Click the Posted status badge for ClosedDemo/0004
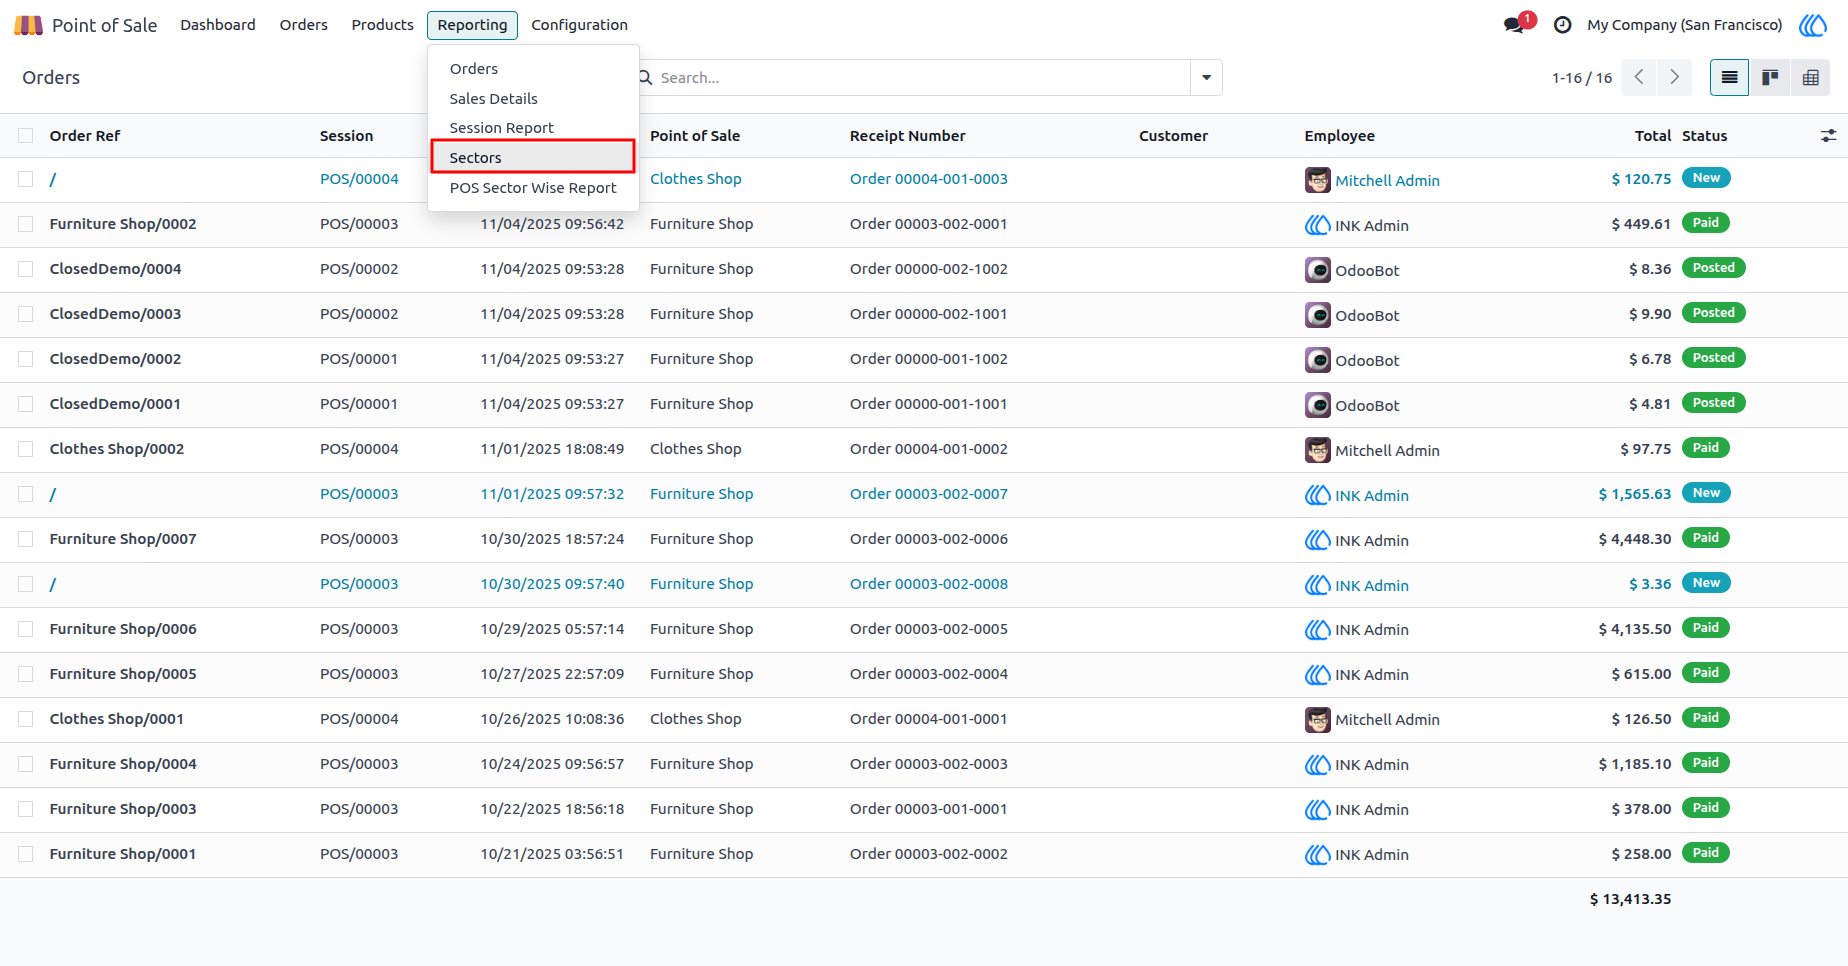The image size is (1848, 966). 1714,268
